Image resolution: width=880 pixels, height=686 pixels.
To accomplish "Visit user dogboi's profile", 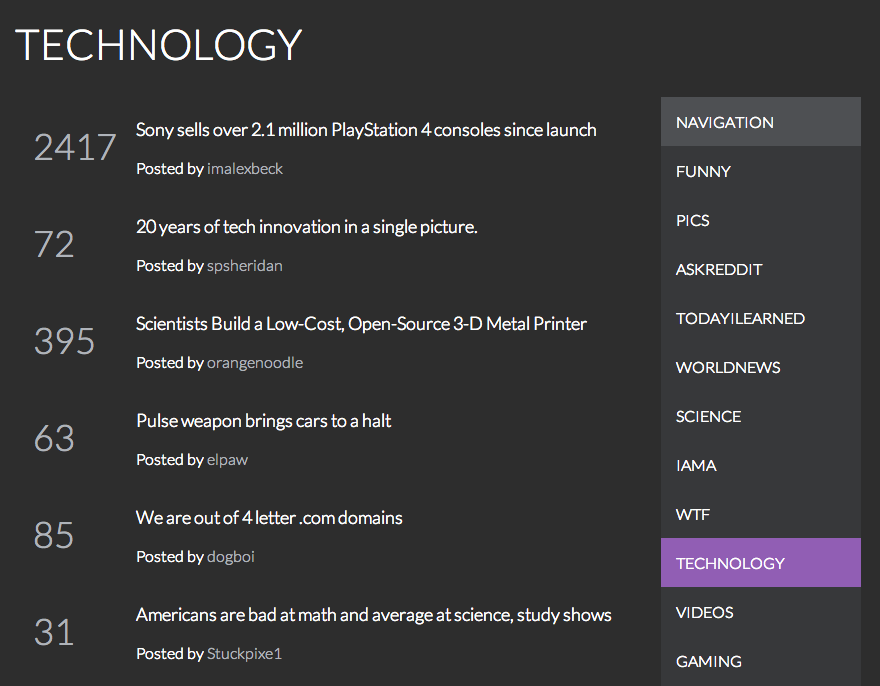I will click(231, 557).
